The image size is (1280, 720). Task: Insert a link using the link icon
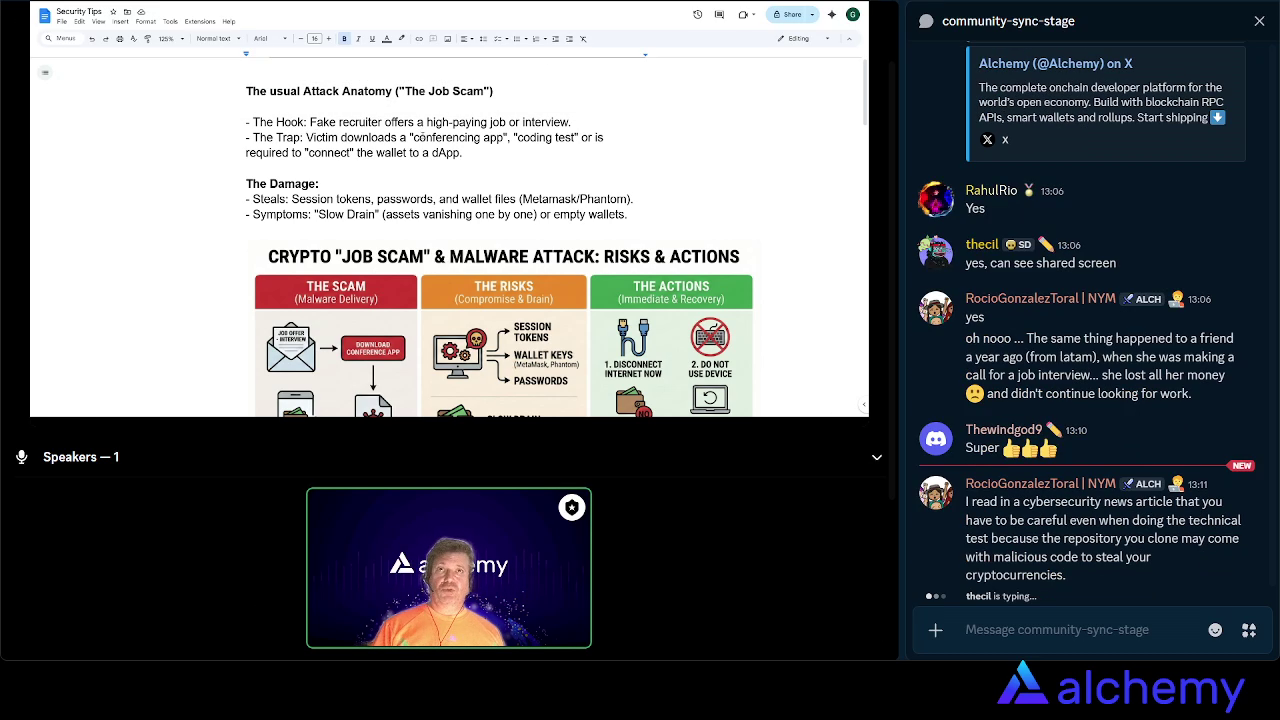coord(418,38)
